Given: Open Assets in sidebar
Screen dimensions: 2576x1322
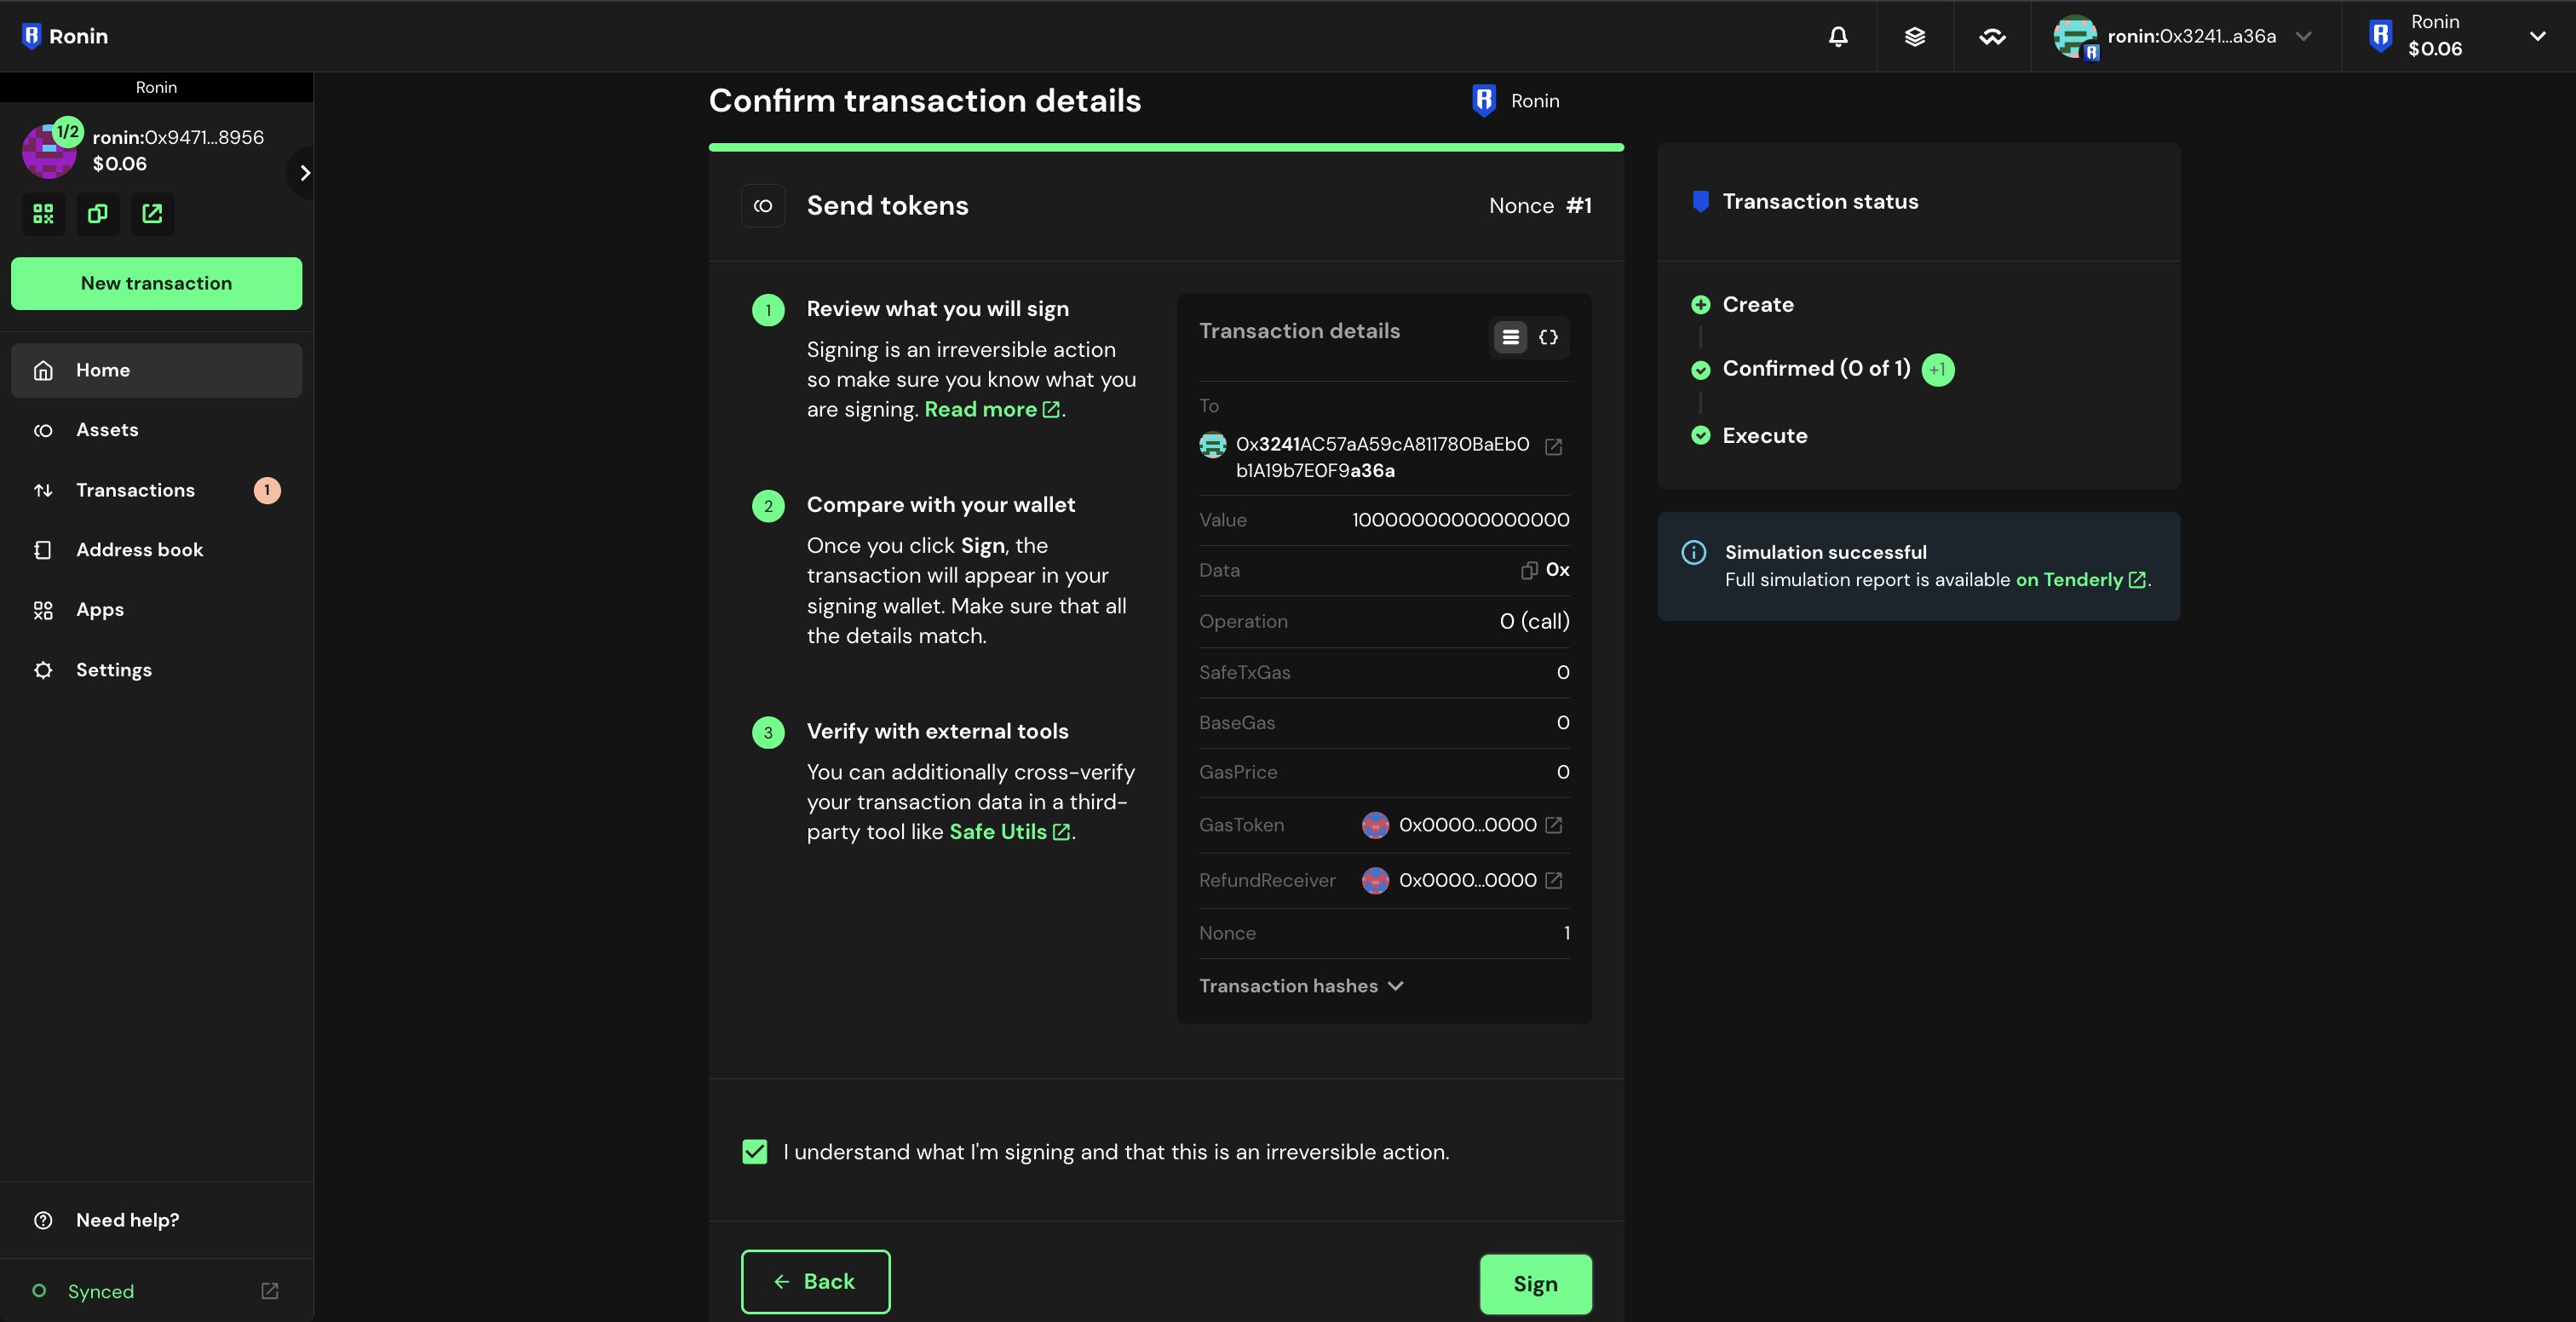Looking at the screenshot, I should coord(156,430).
